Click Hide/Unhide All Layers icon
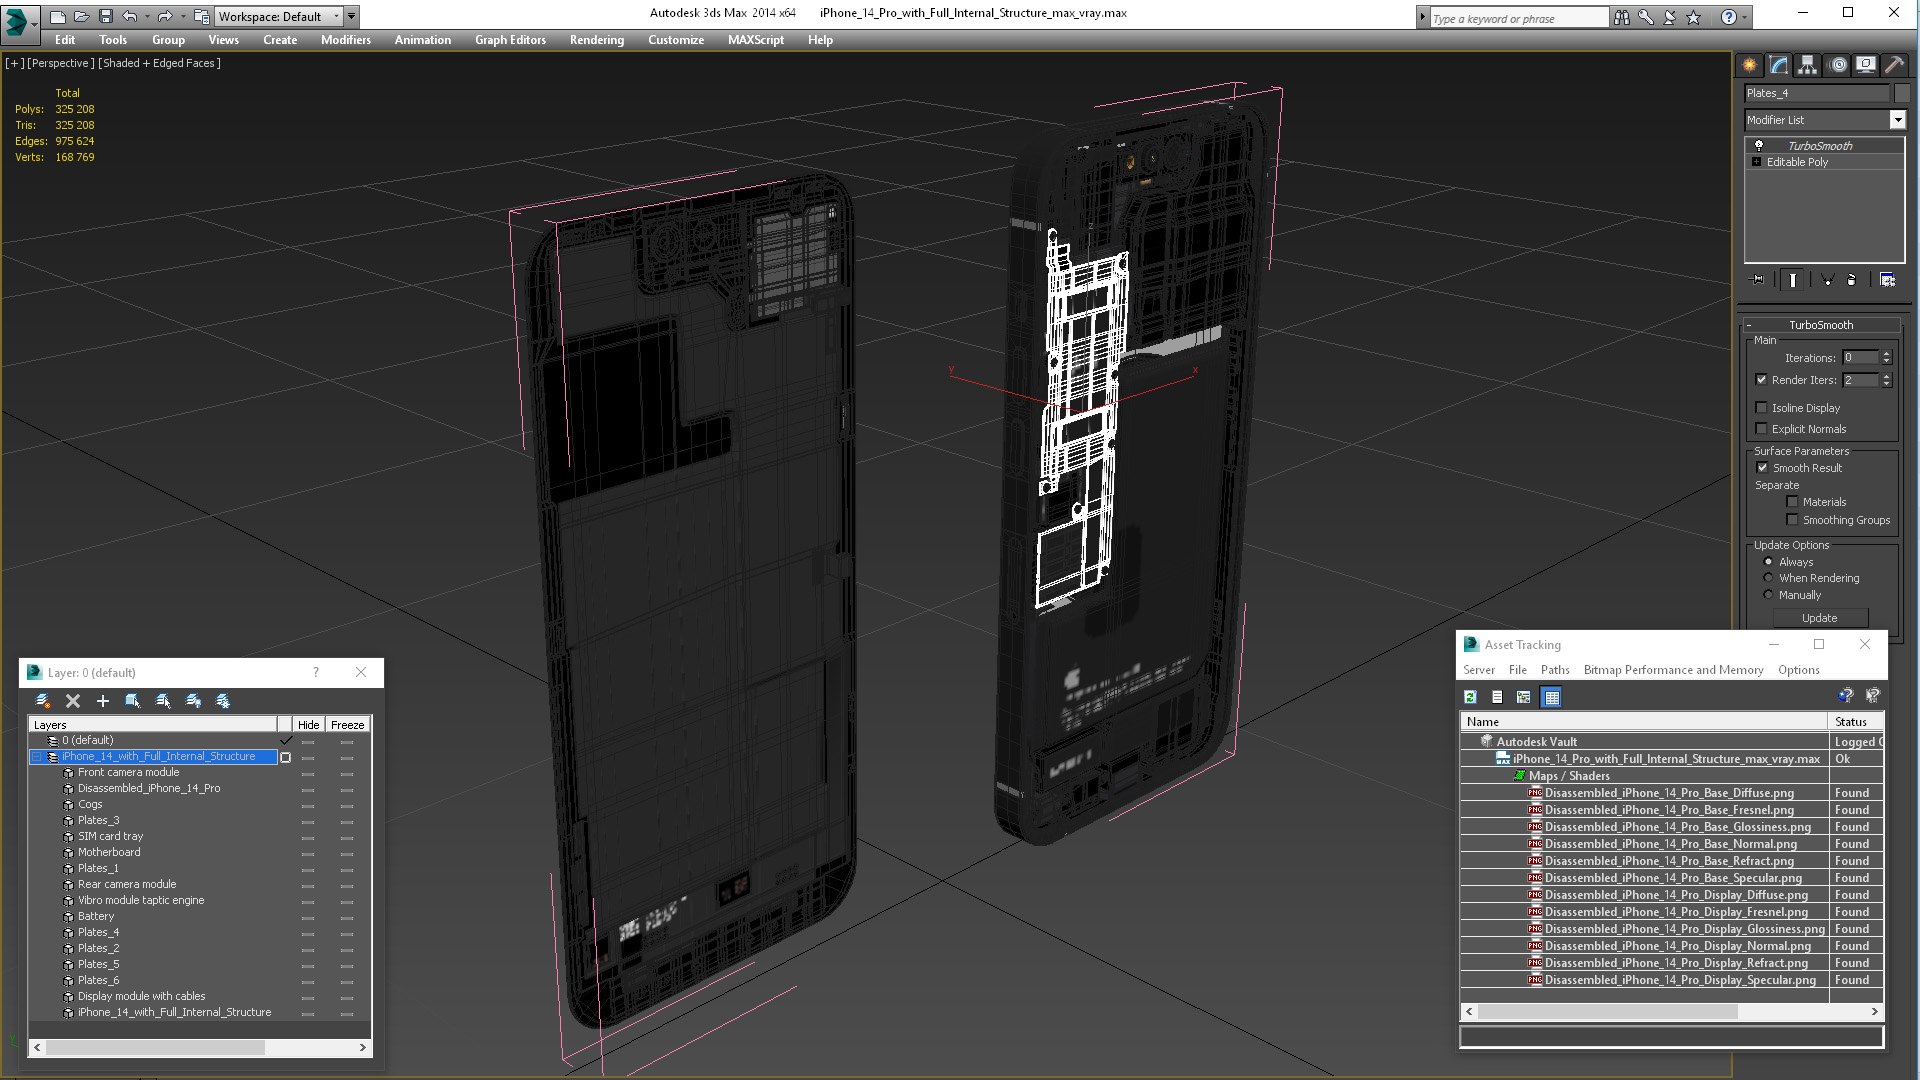Image resolution: width=1920 pixels, height=1080 pixels. tap(193, 701)
